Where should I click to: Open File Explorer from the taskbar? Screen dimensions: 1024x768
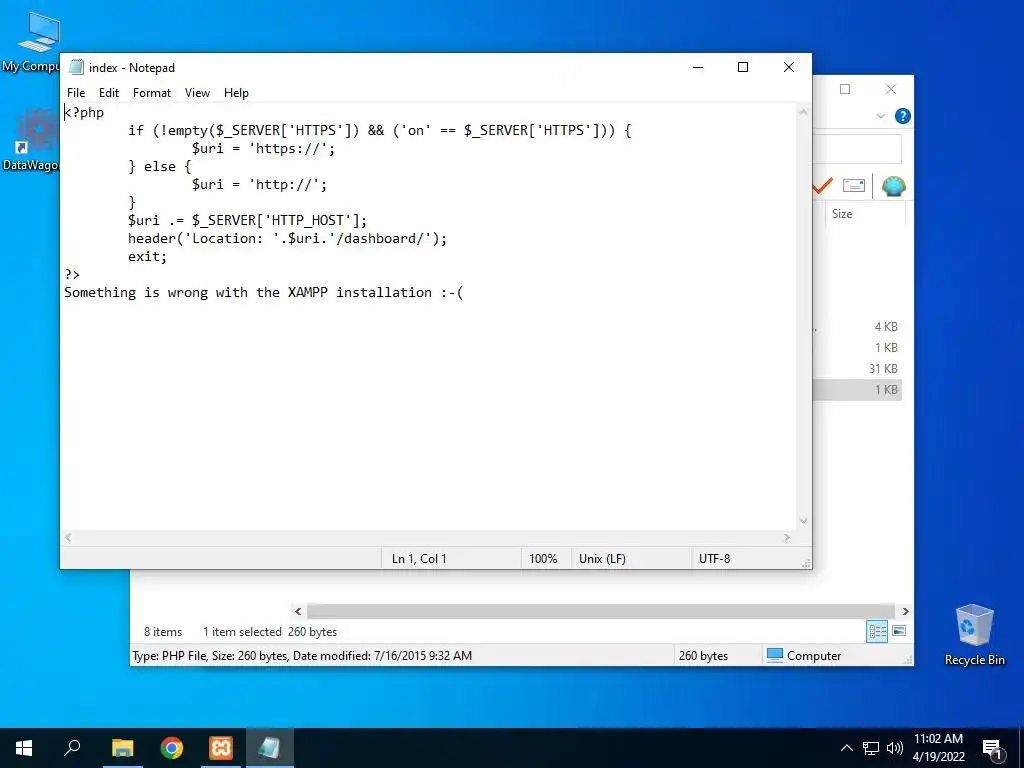[122, 748]
